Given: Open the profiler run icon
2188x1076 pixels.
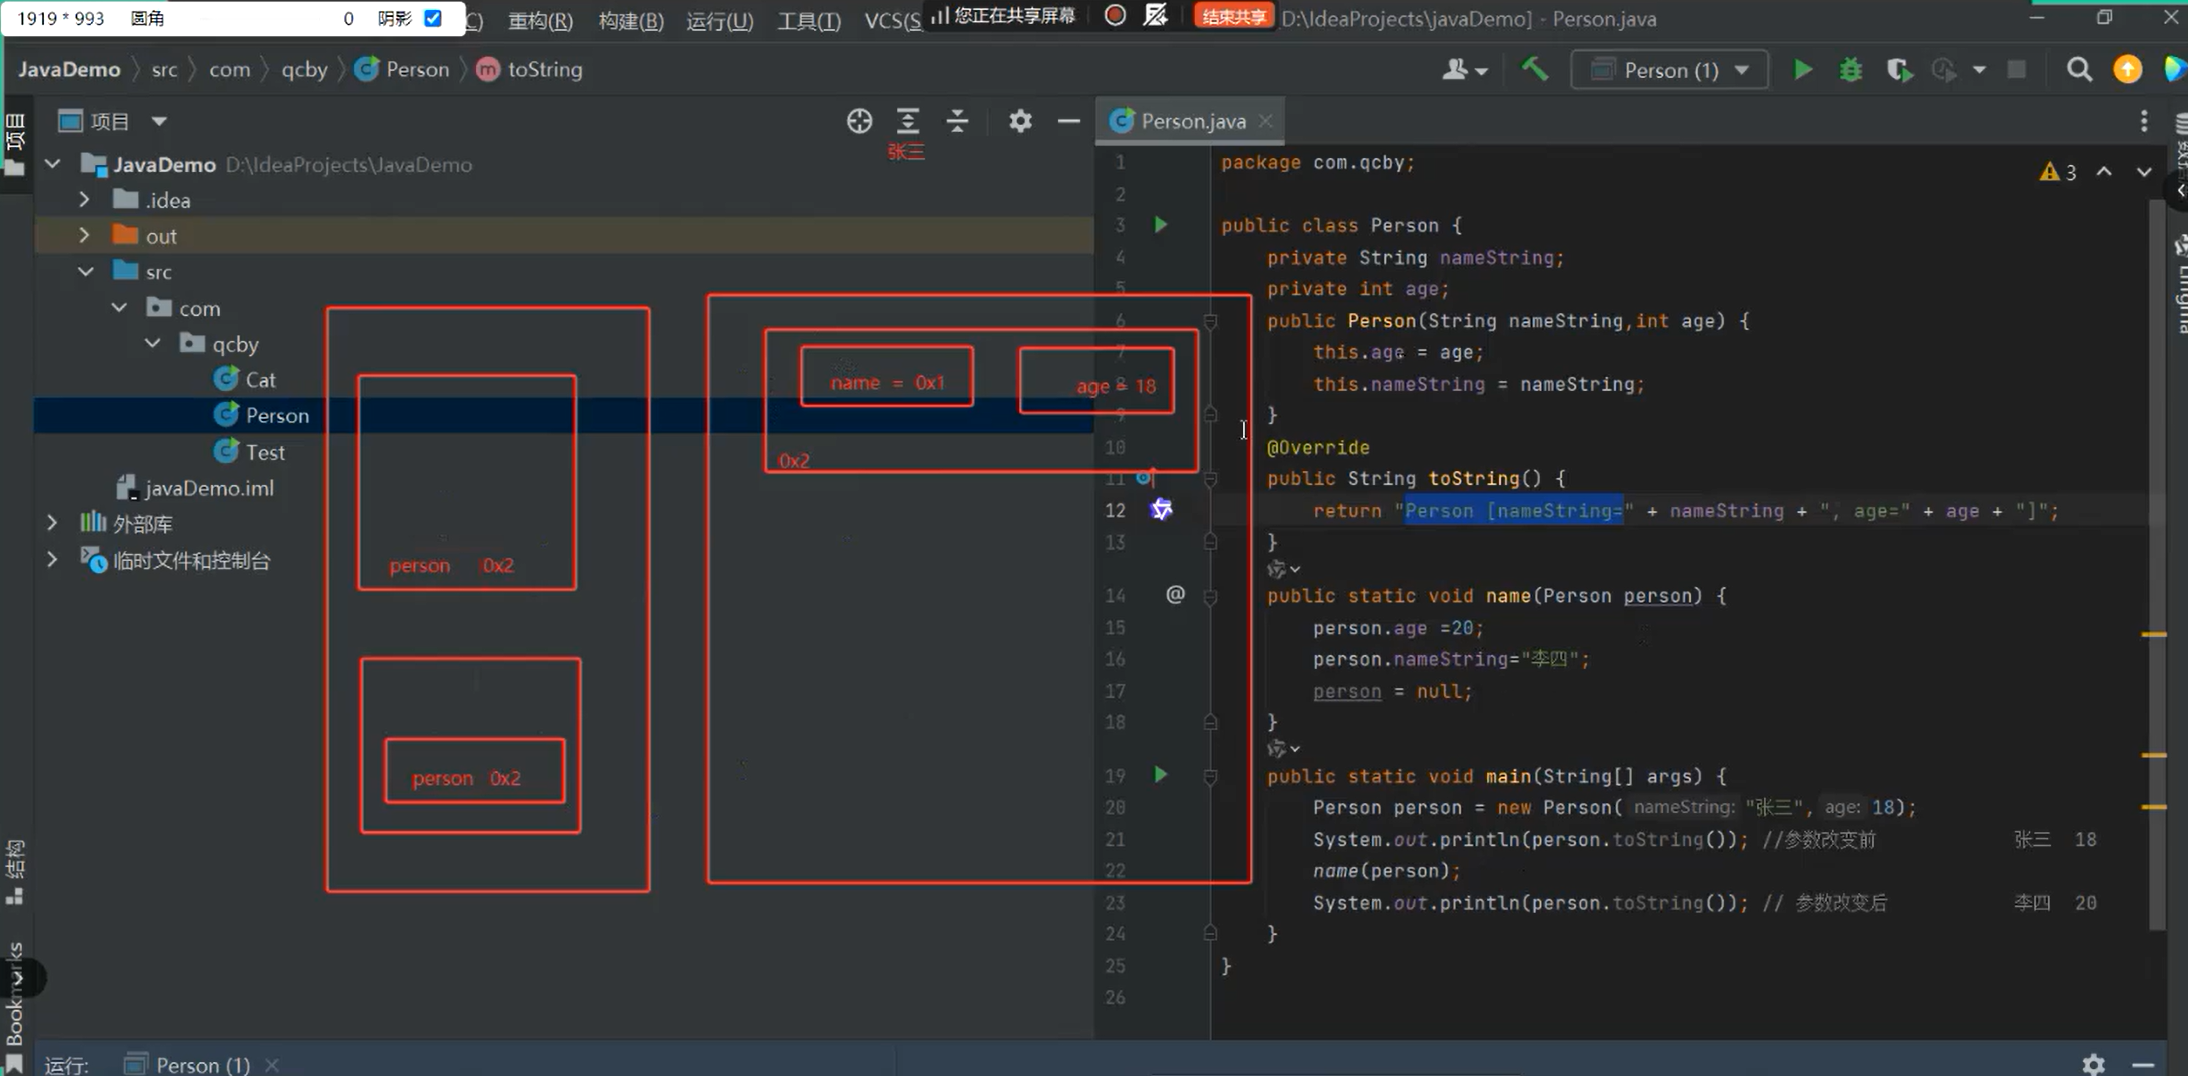Looking at the screenshot, I should 1943,70.
